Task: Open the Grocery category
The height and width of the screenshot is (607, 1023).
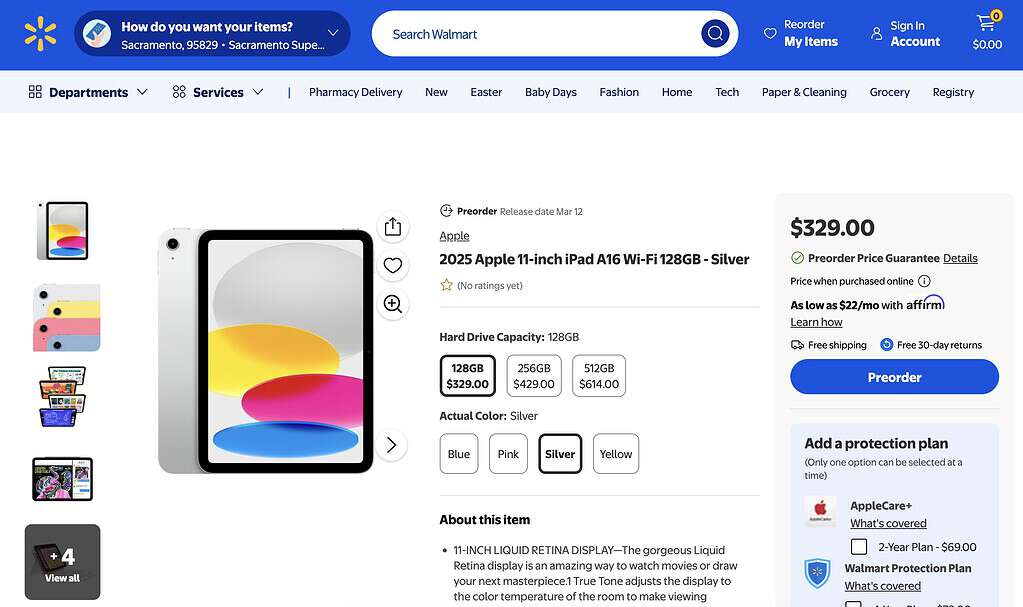Action: (889, 92)
